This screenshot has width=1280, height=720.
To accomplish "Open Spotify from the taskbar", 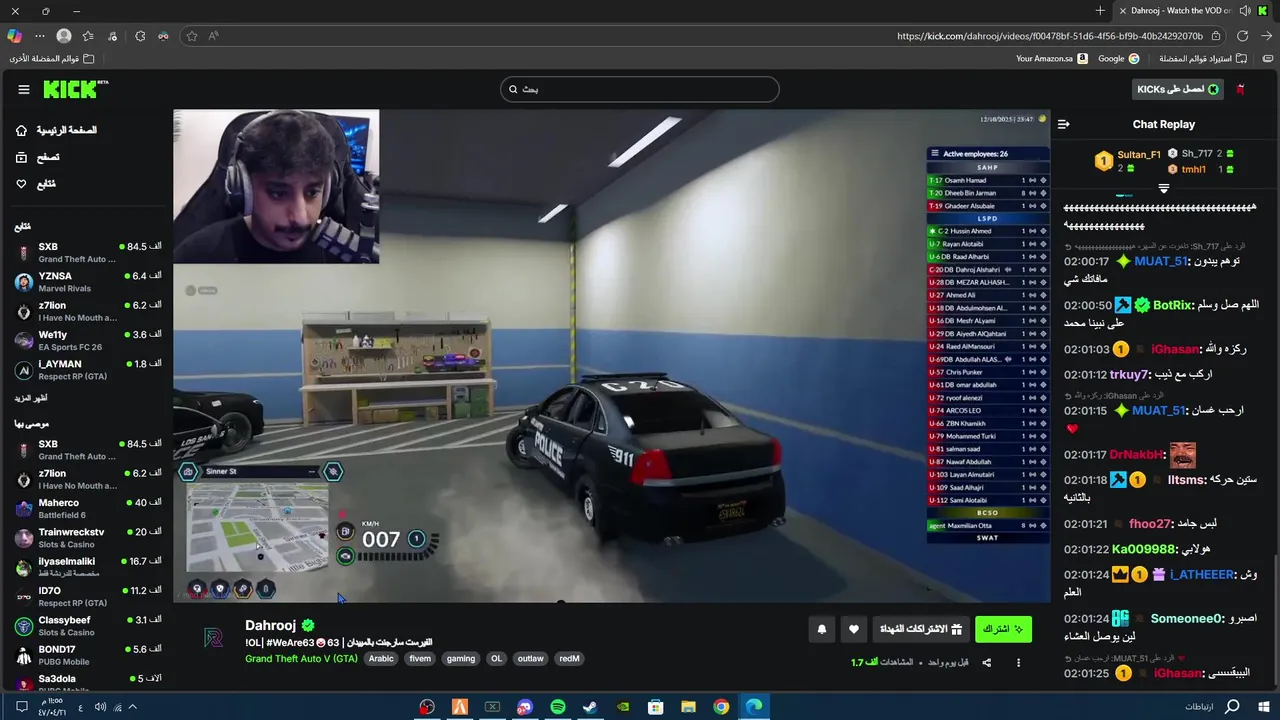I will coord(557,707).
